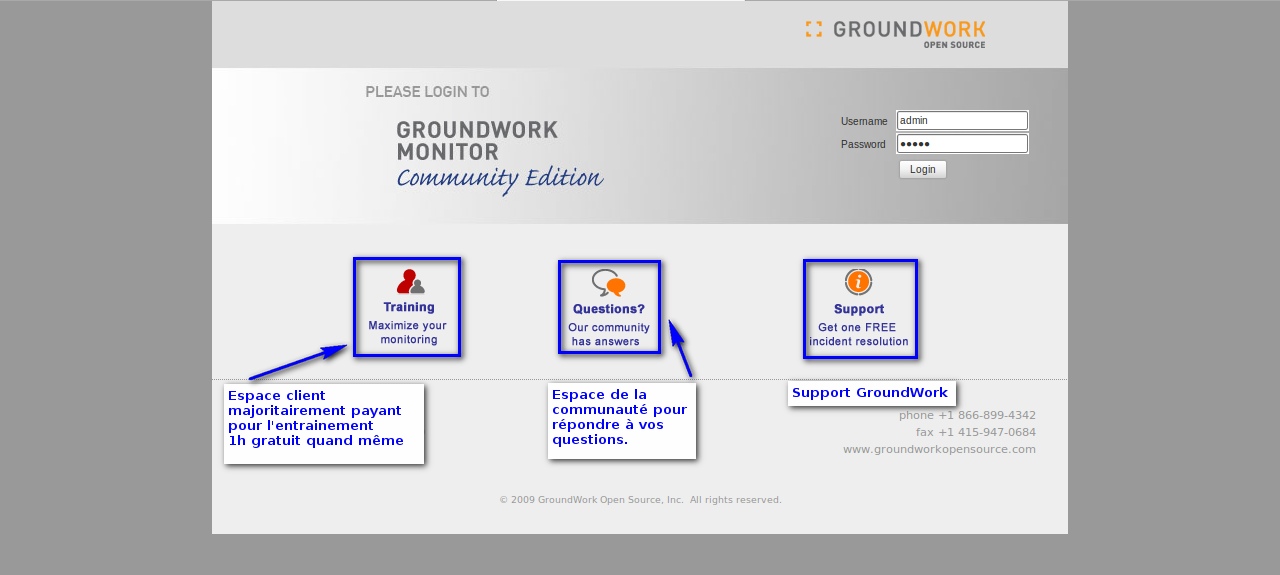Click the "Support GroundWork" annotation box
1280x575 pixels.
pyautogui.click(x=871, y=393)
